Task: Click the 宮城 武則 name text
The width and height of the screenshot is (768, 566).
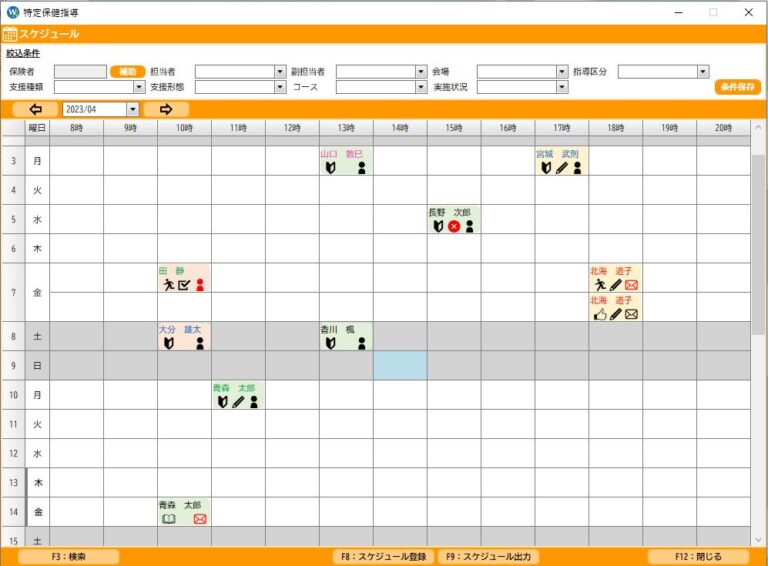Action: coord(557,154)
